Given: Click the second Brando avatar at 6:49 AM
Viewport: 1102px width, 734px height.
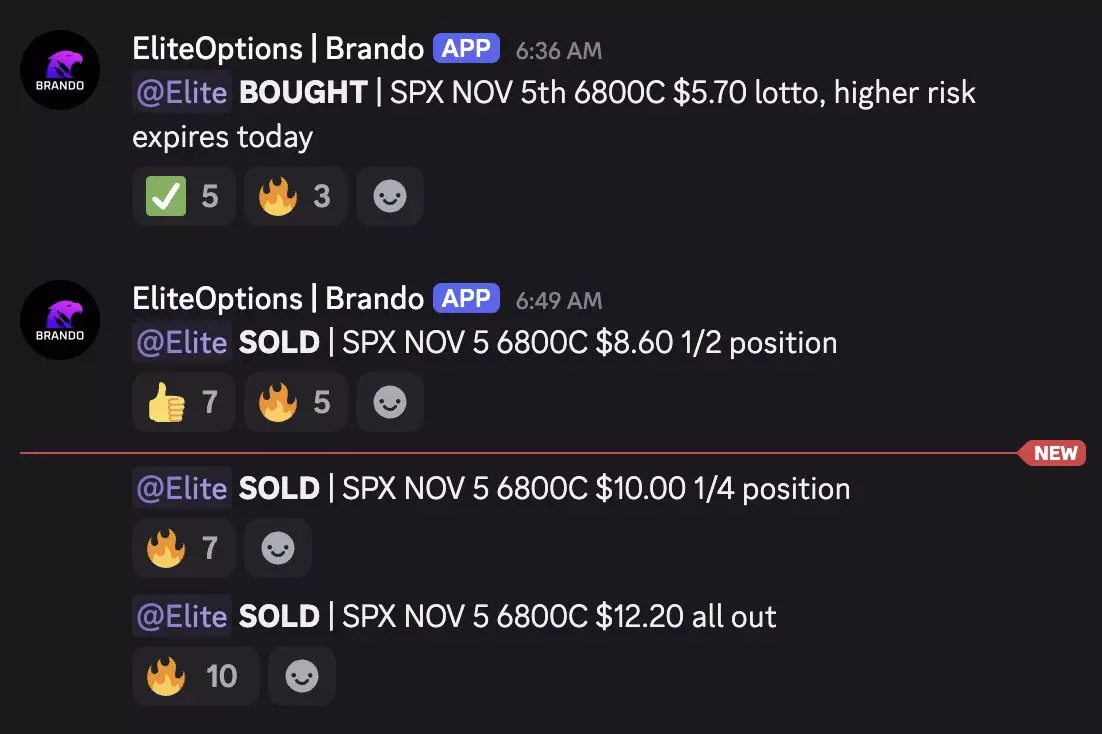Looking at the screenshot, I should 60,320.
